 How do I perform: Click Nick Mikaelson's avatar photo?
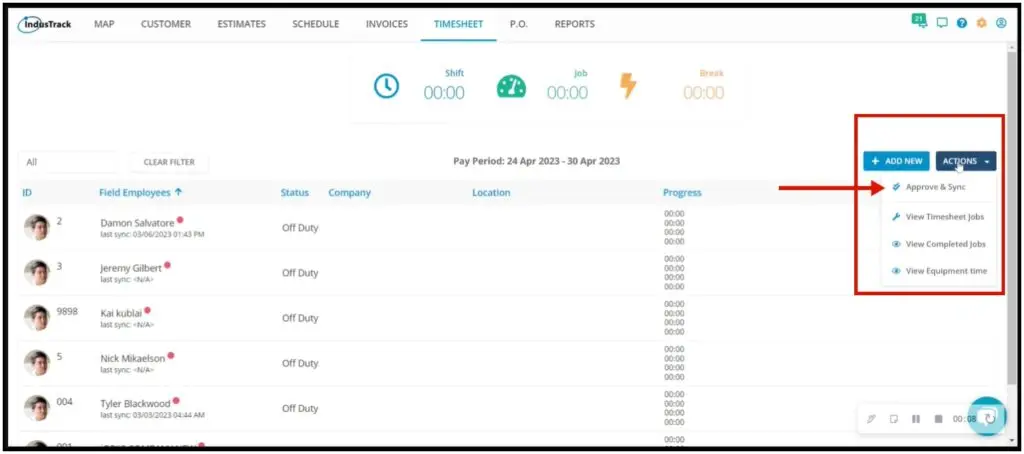37,363
